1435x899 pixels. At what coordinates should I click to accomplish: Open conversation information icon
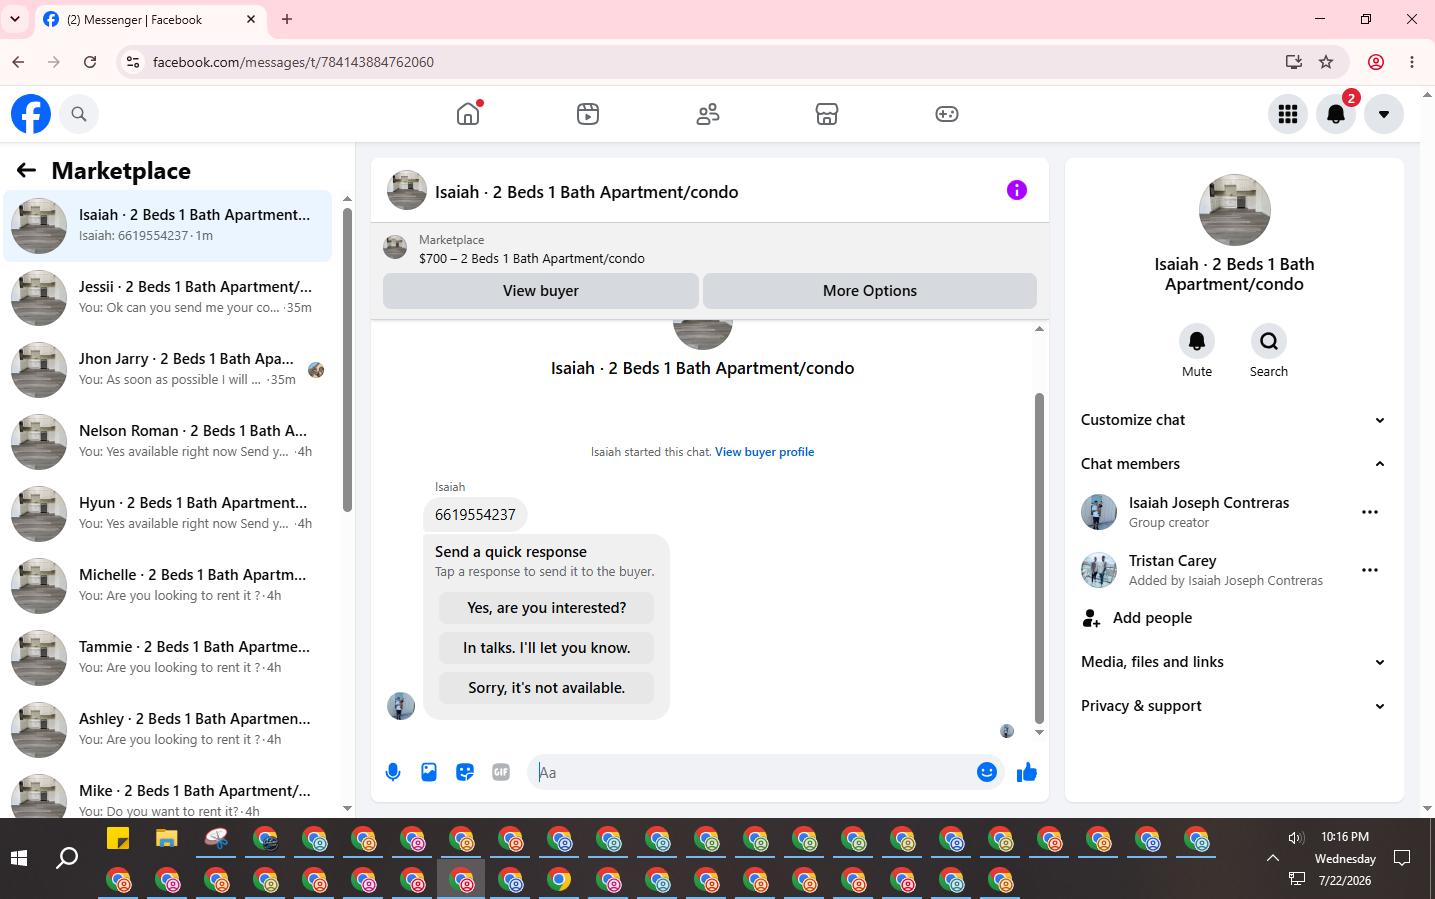point(1017,190)
